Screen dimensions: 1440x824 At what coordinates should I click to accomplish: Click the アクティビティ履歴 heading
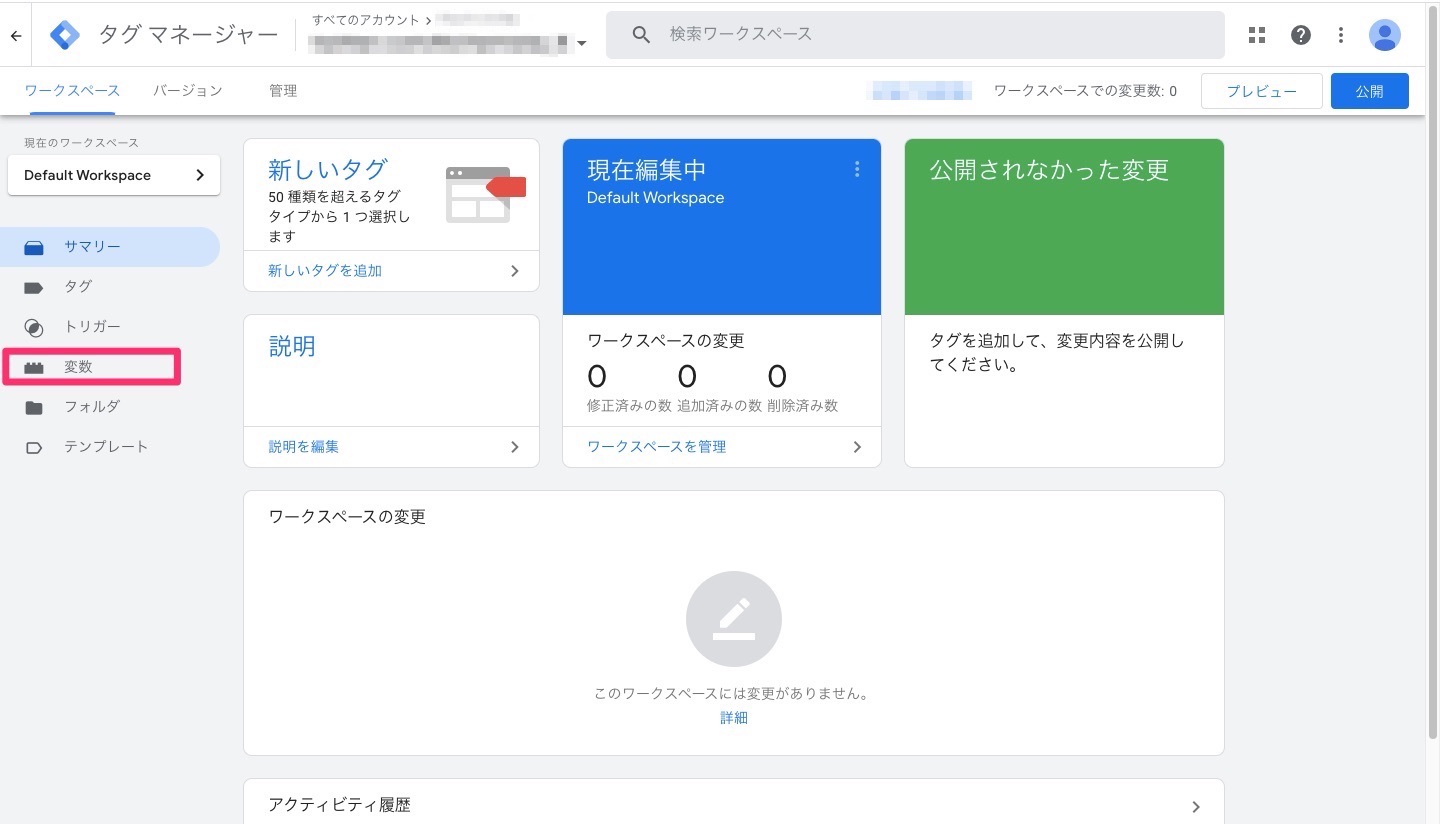pos(339,805)
